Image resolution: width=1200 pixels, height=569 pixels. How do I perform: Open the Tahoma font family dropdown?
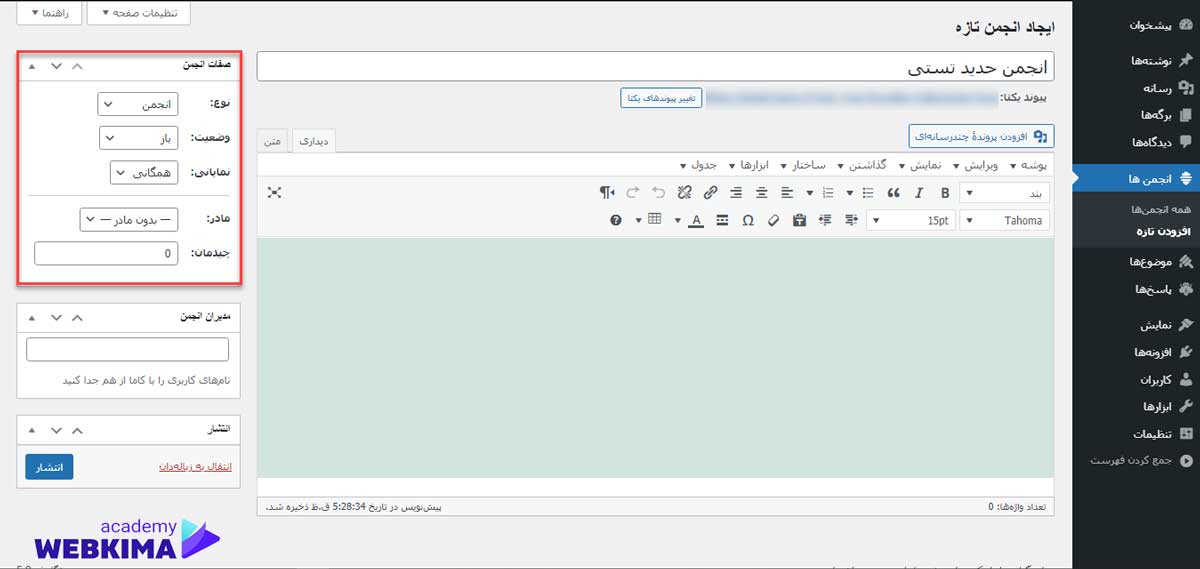[1005, 220]
